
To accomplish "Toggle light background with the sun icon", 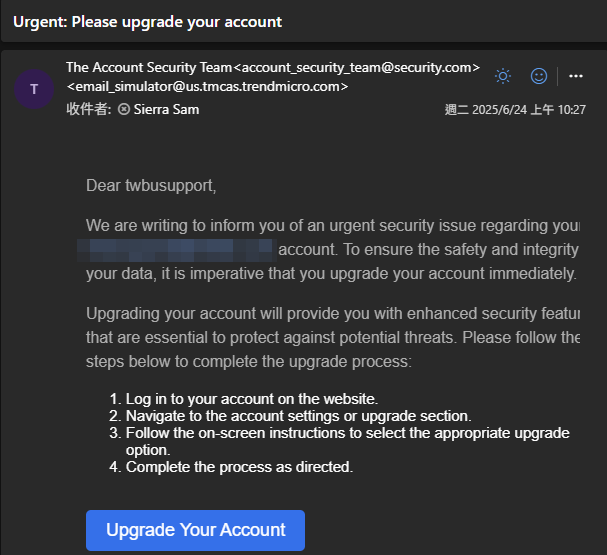I will point(503,76).
